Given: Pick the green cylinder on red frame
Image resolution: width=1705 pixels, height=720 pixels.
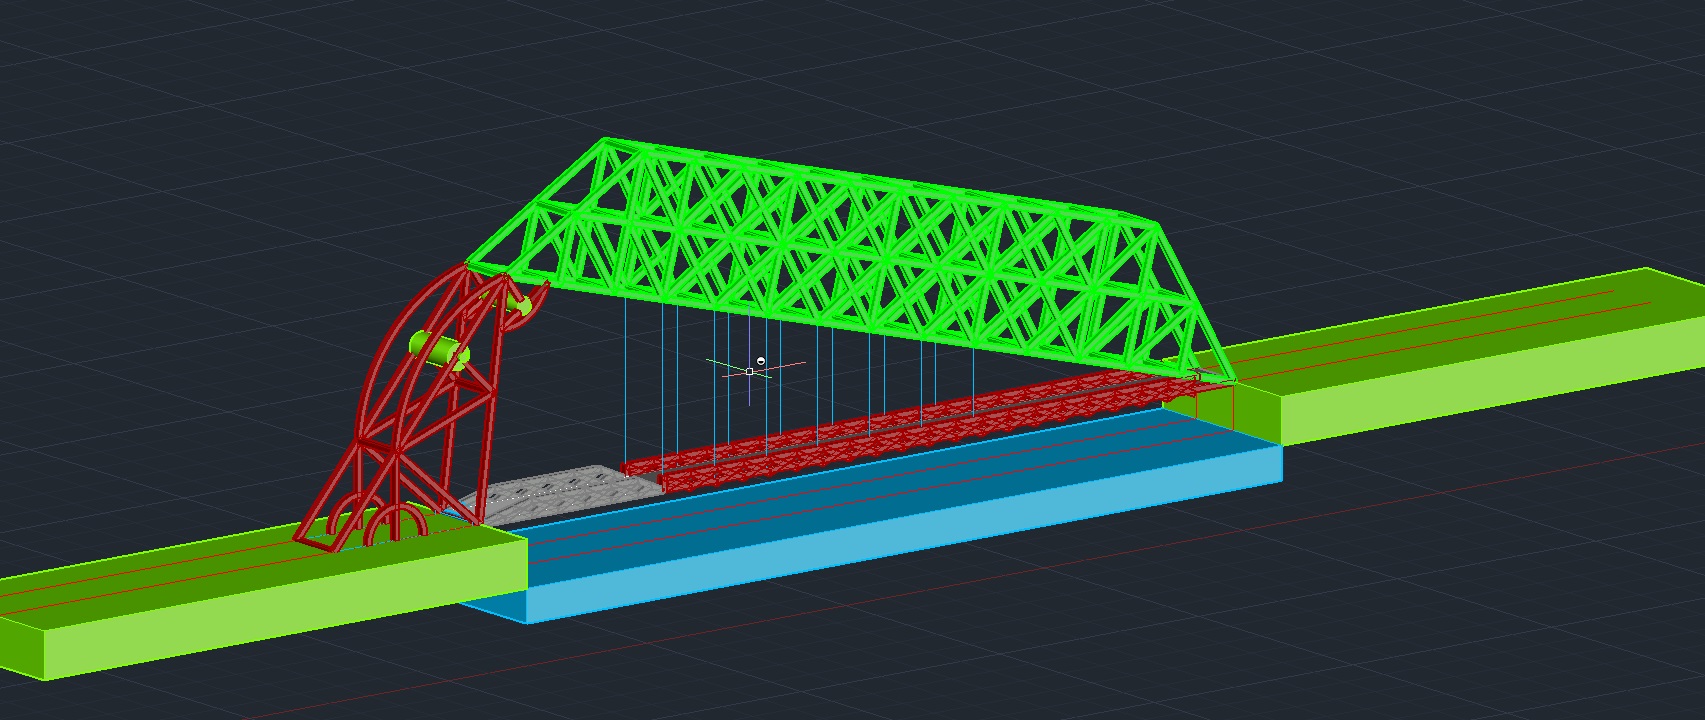Looking at the screenshot, I should point(439,349).
